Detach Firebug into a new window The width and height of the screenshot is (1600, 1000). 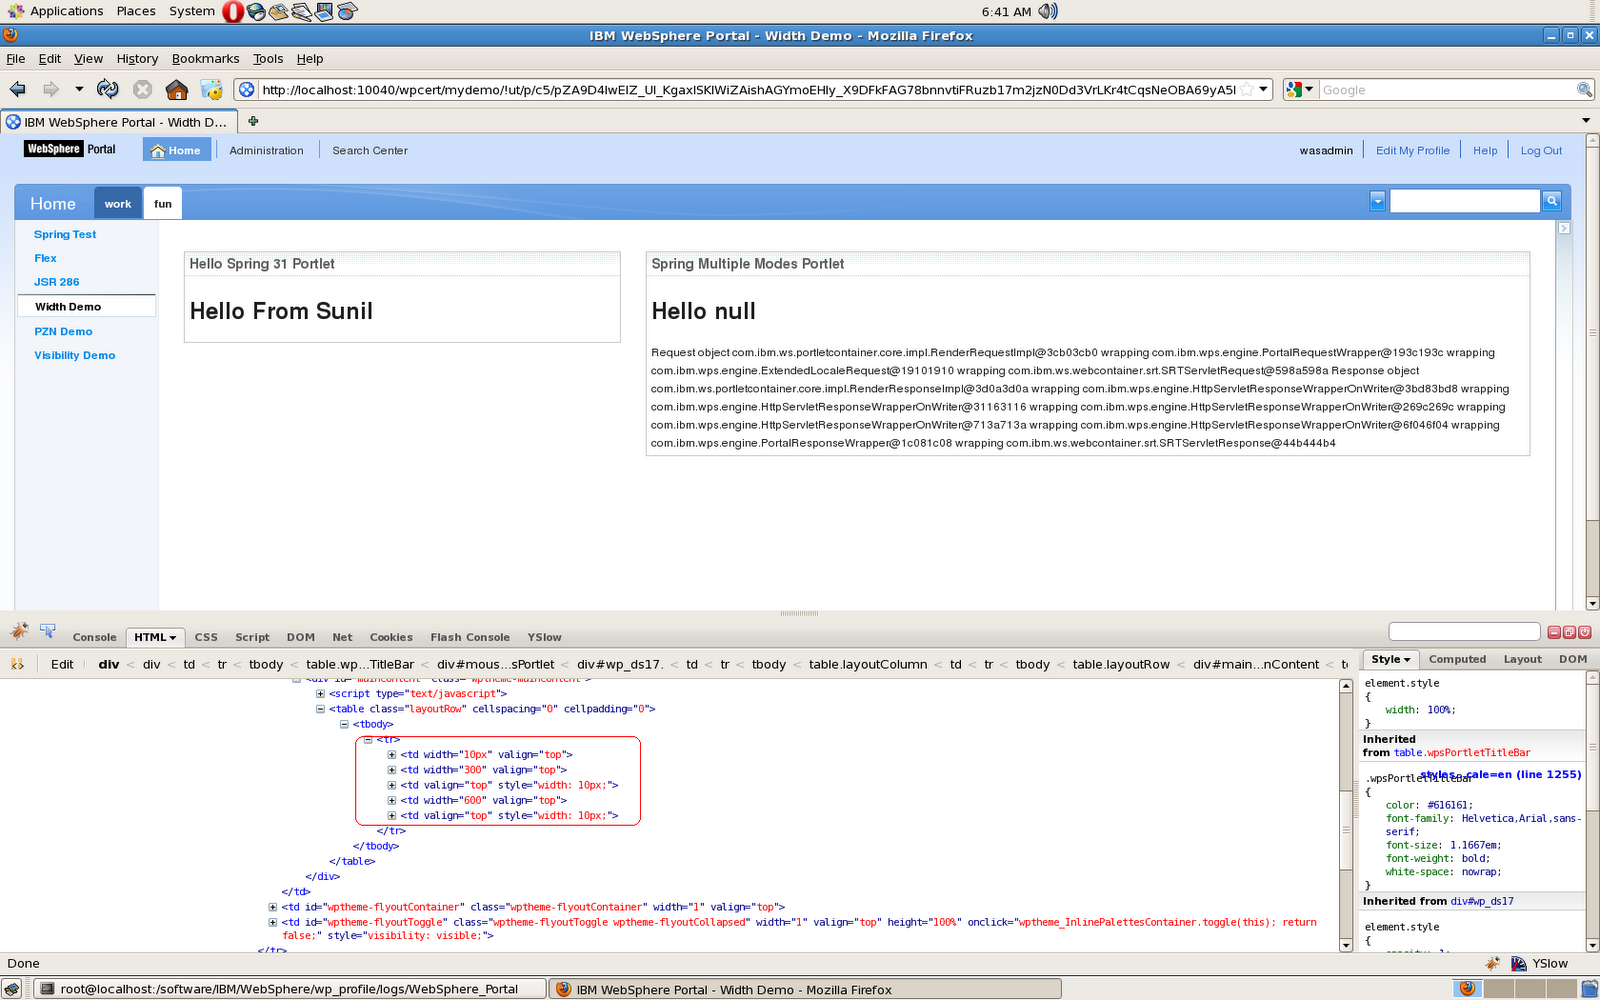1569,632
